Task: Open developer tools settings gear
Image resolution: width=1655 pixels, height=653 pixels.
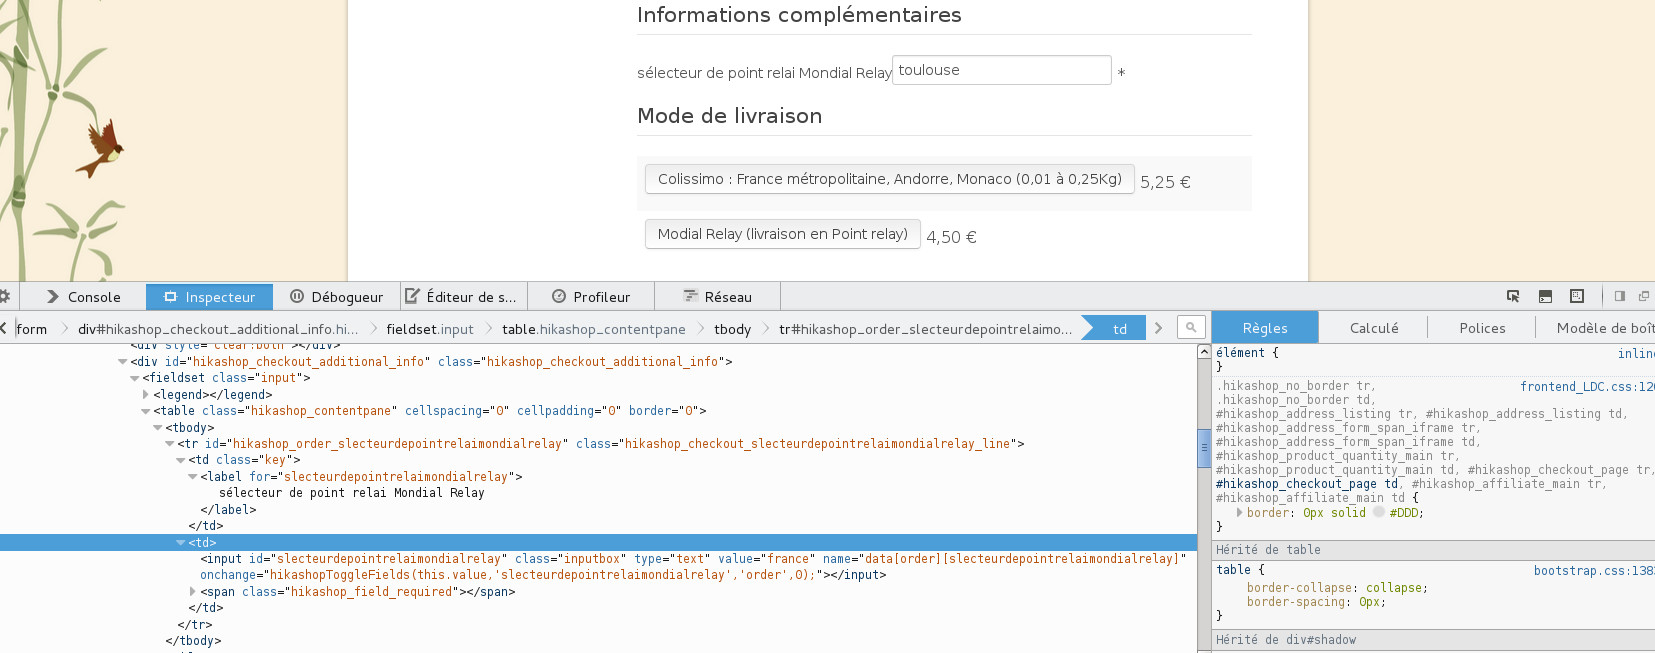Action: (x=4, y=296)
